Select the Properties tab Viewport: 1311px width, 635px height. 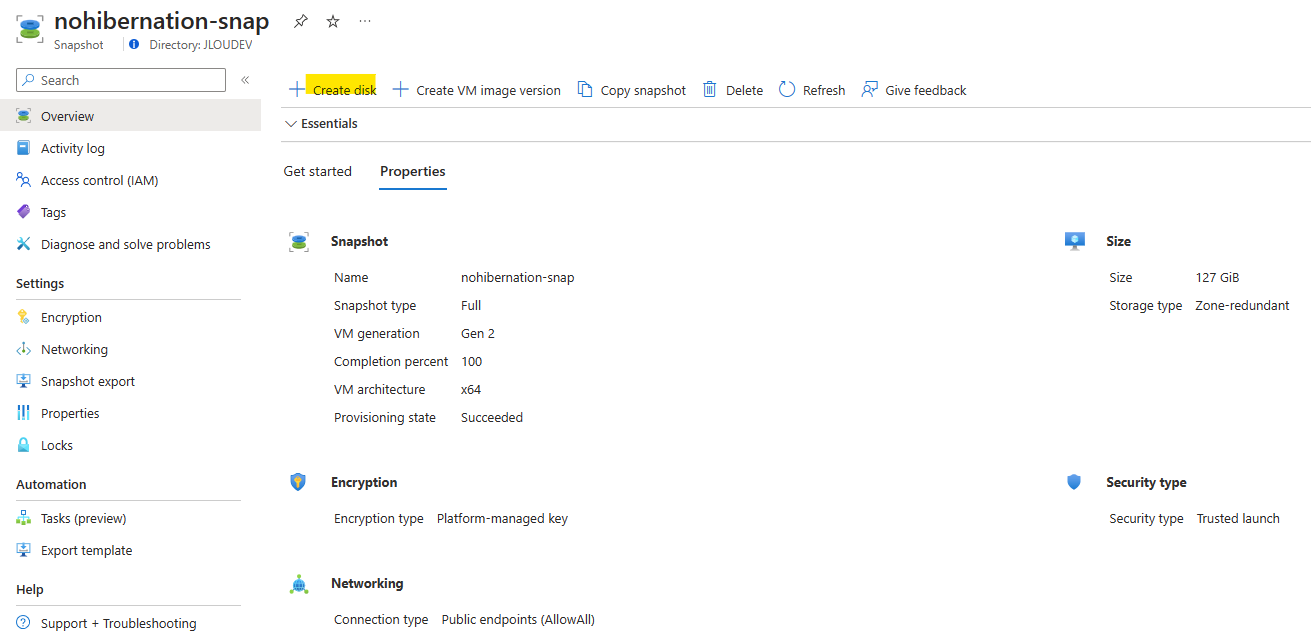pyautogui.click(x=413, y=171)
